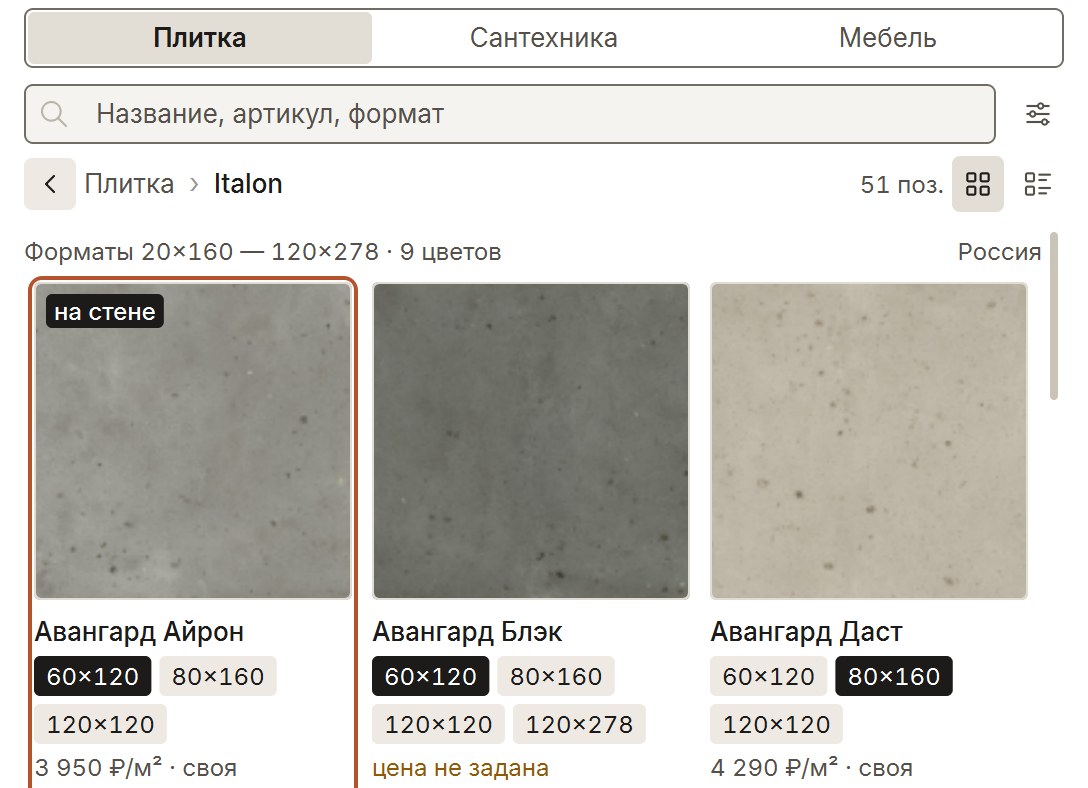The image size is (1088, 788).
Task: Click the 3 950 ₽/м² price
Action: click(x=99, y=768)
